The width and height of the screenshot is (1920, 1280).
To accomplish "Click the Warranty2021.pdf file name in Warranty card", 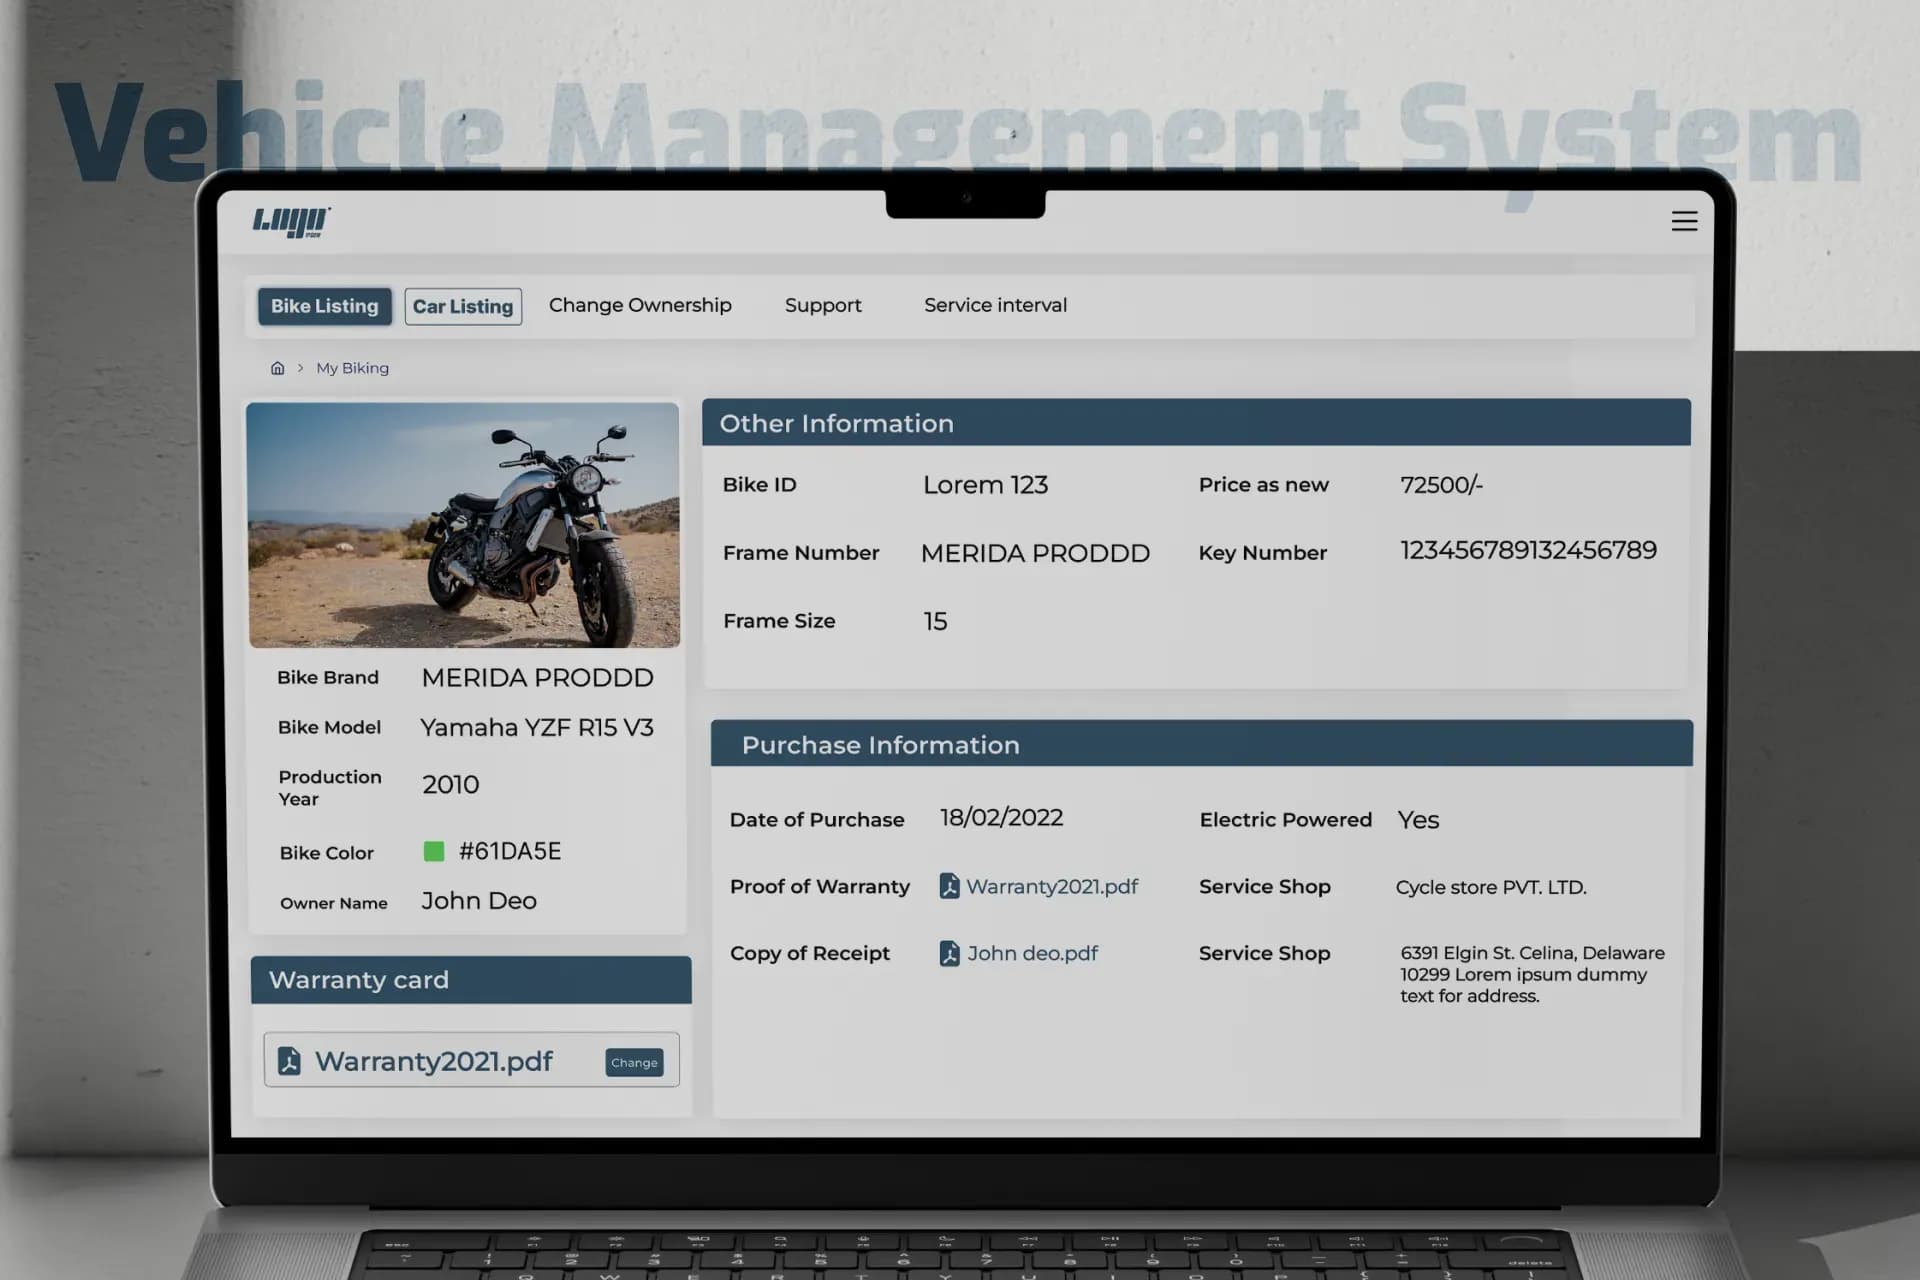I will click(x=433, y=1061).
